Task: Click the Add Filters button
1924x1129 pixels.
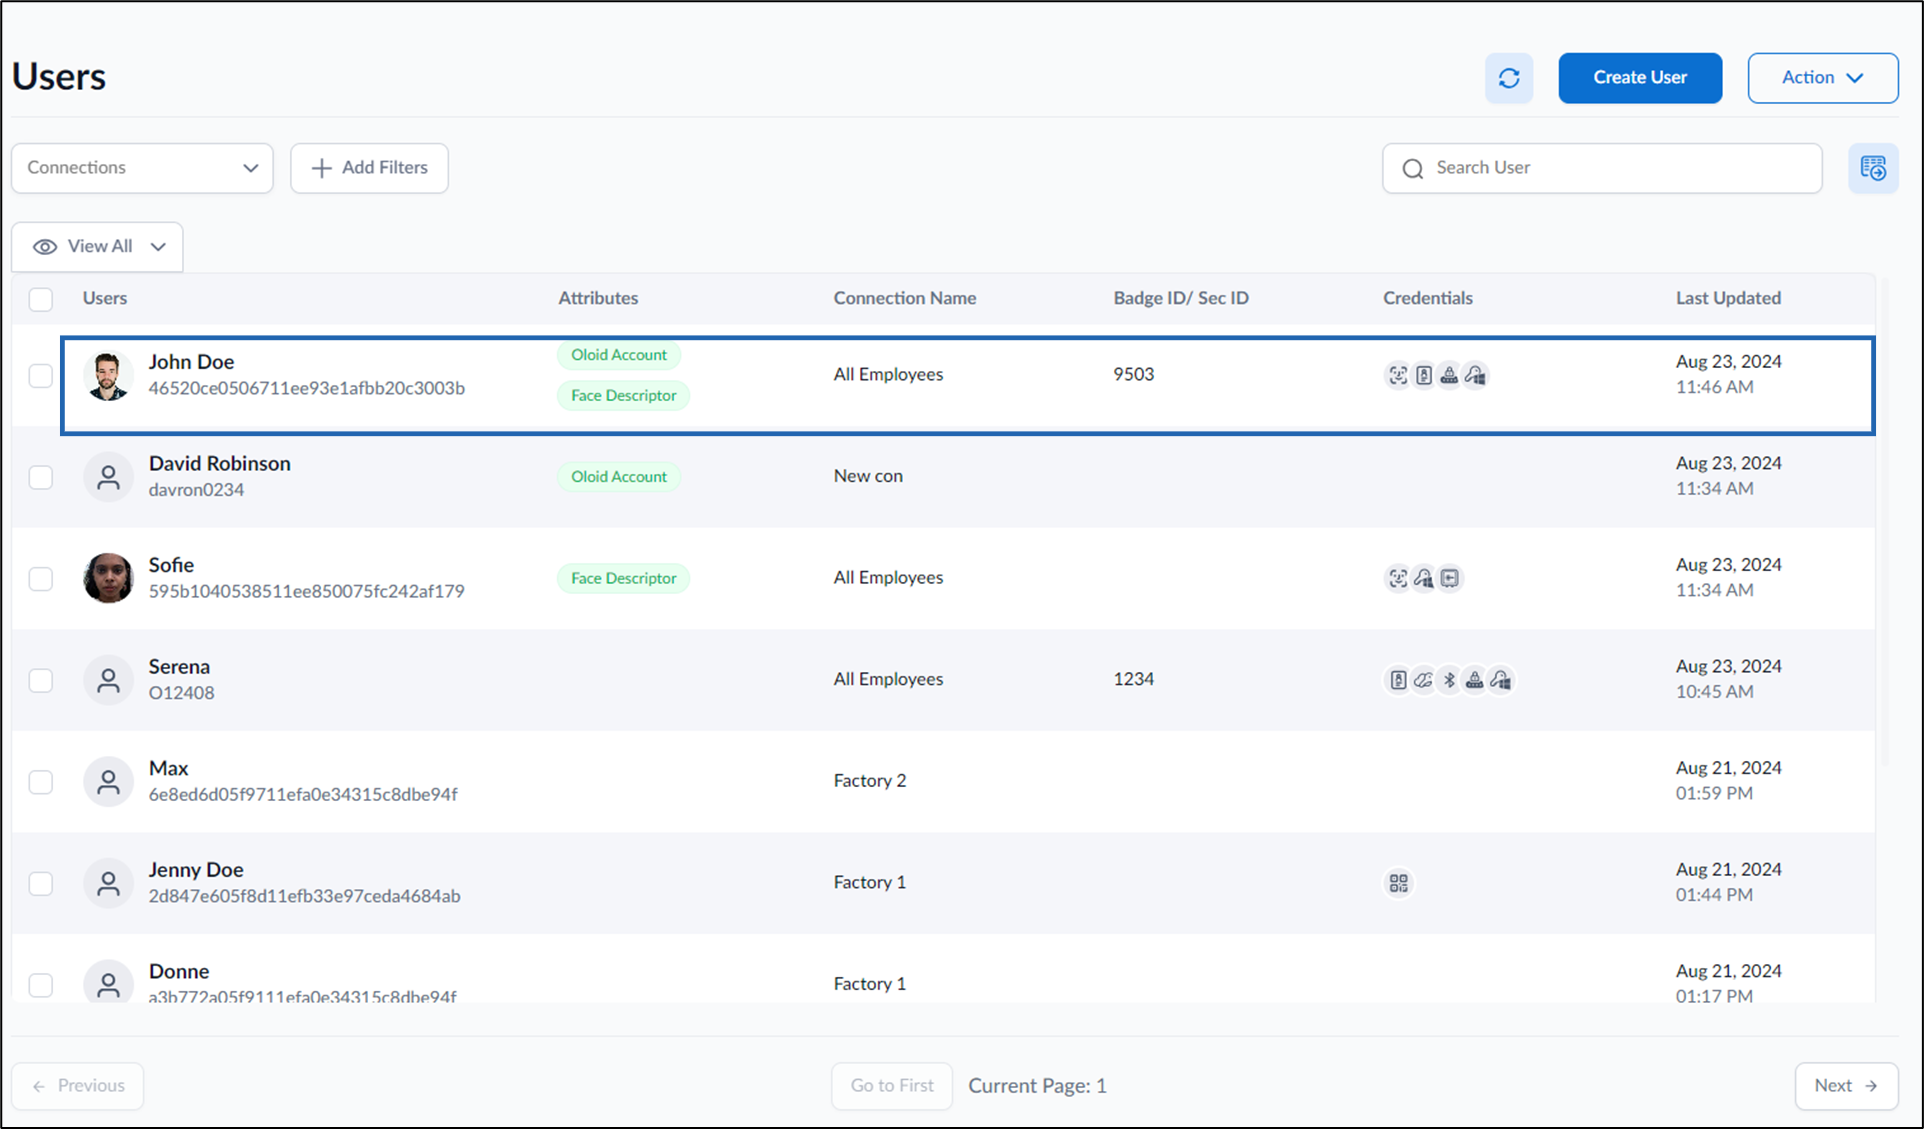Action: click(x=369, y=168)
